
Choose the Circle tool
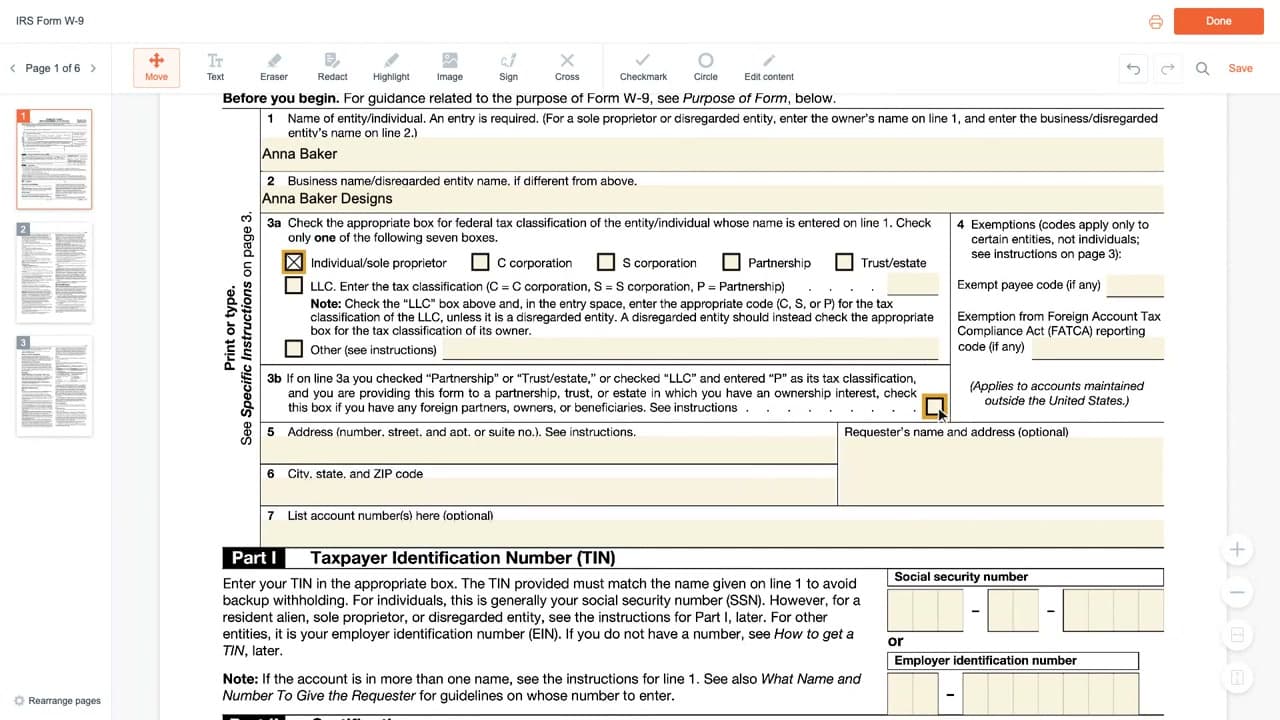click(x=706, y=67)
